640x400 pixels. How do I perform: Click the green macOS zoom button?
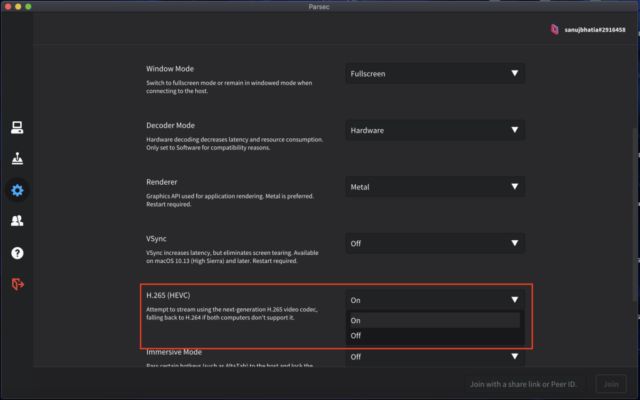pos(28,7)
